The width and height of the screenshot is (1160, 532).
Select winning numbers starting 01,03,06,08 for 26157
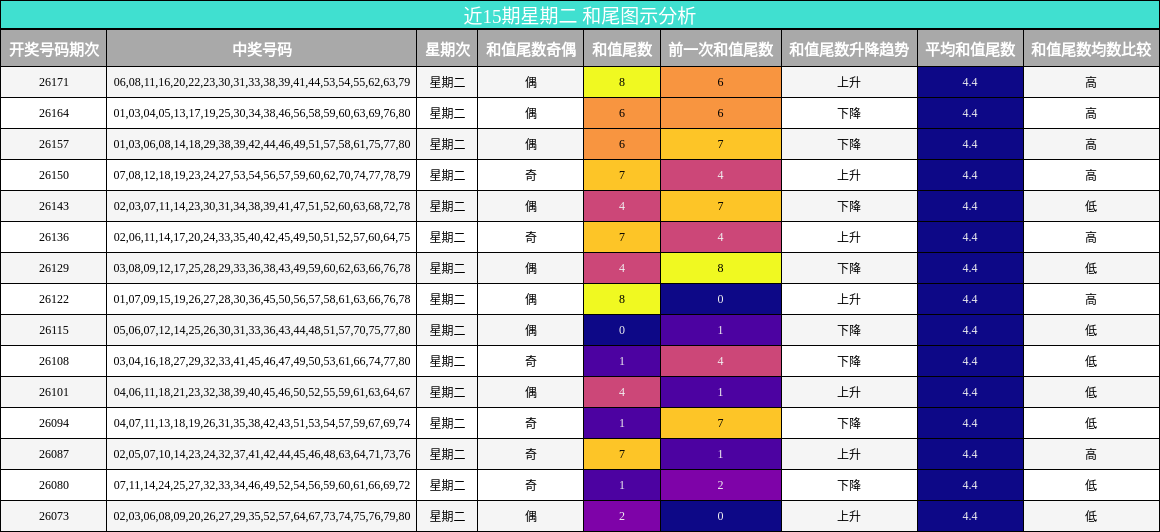(x=262, y=144)
